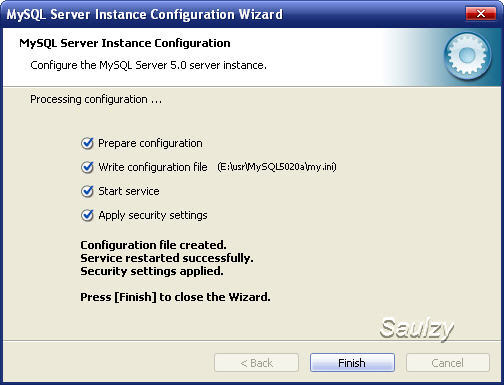504x385 pixels.
Task: Click the Write configuration file checkmark icon
Action: (87, 167)
